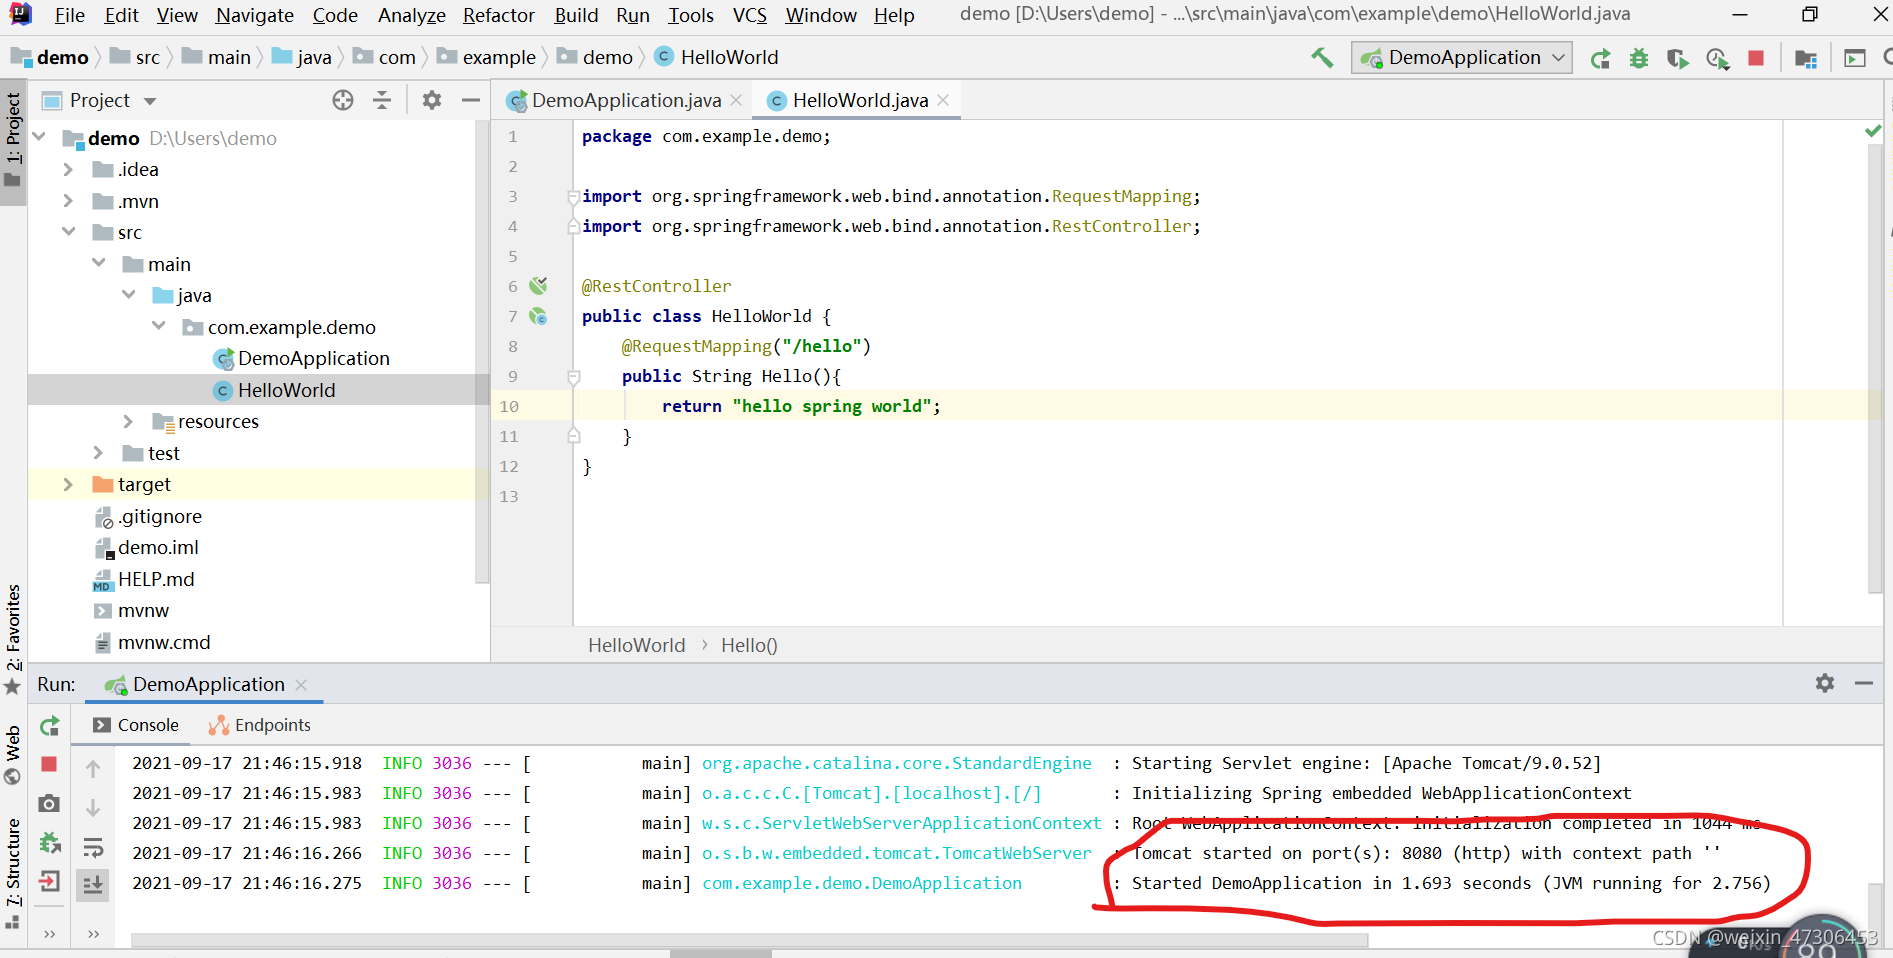Expand the test folder

click(x=98, y=453)
